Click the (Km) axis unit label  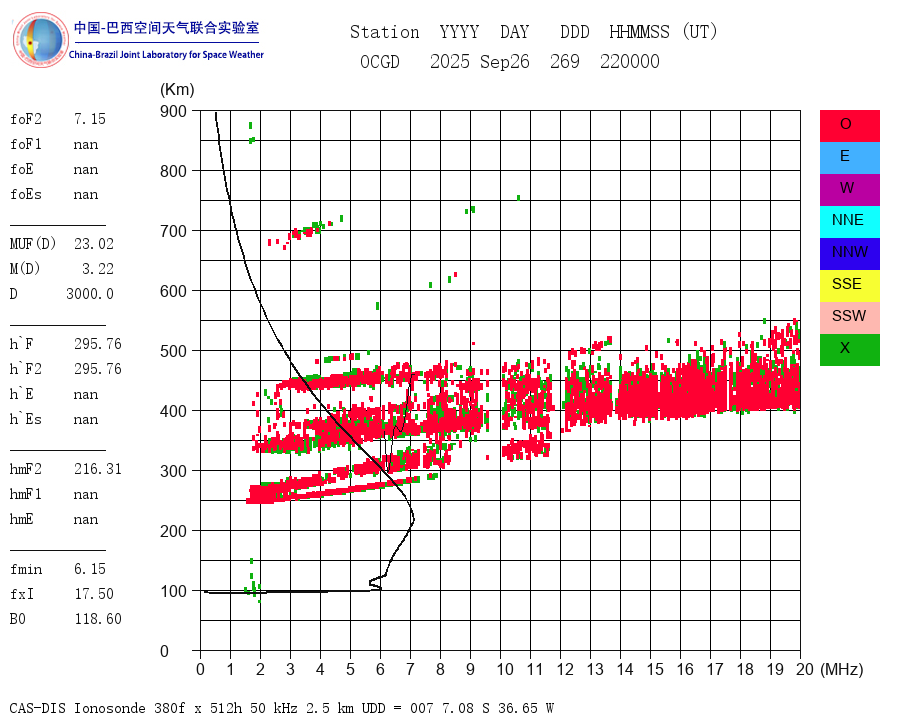[177, 90]
